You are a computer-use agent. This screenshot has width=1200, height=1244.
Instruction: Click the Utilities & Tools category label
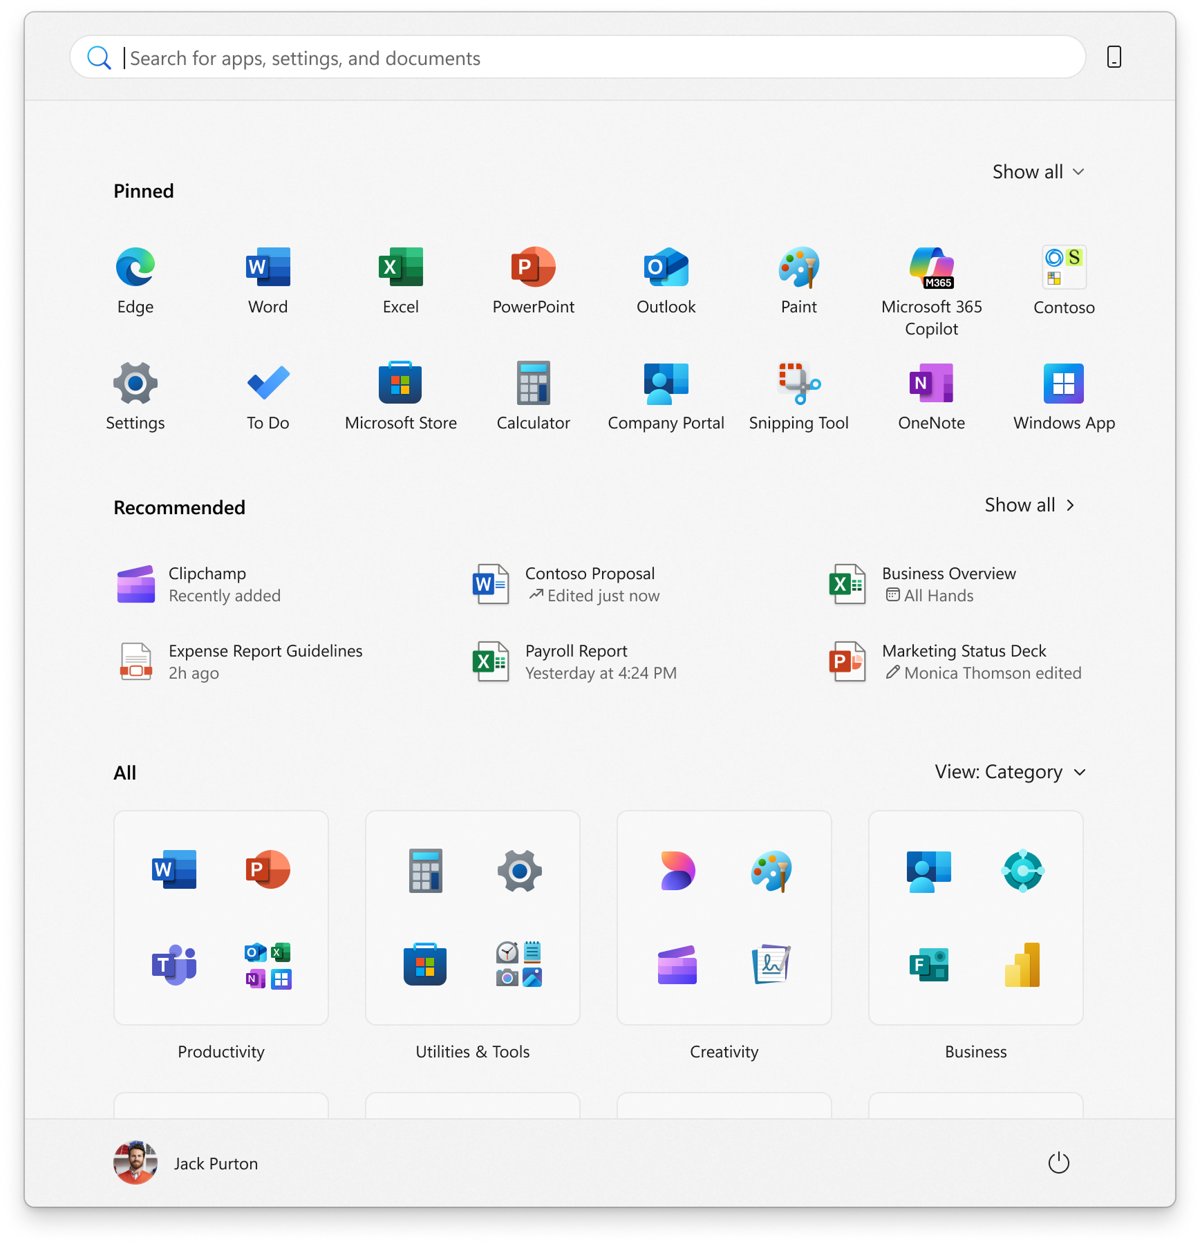[473, 1052]
